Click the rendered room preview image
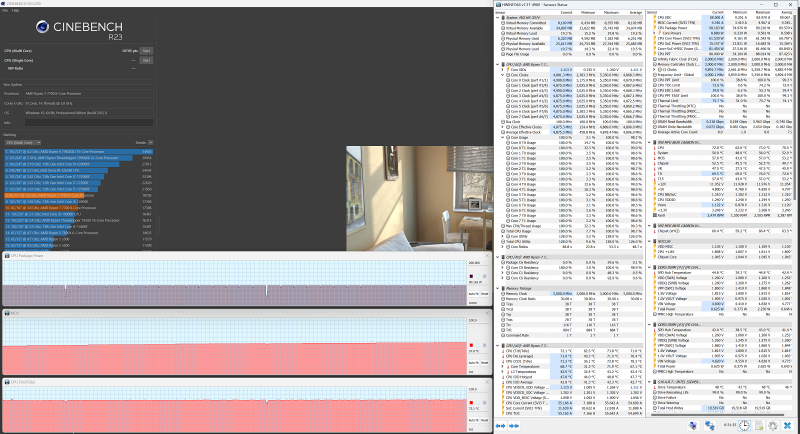Screen dimensions: 800x434 click(x=418, y=198)
